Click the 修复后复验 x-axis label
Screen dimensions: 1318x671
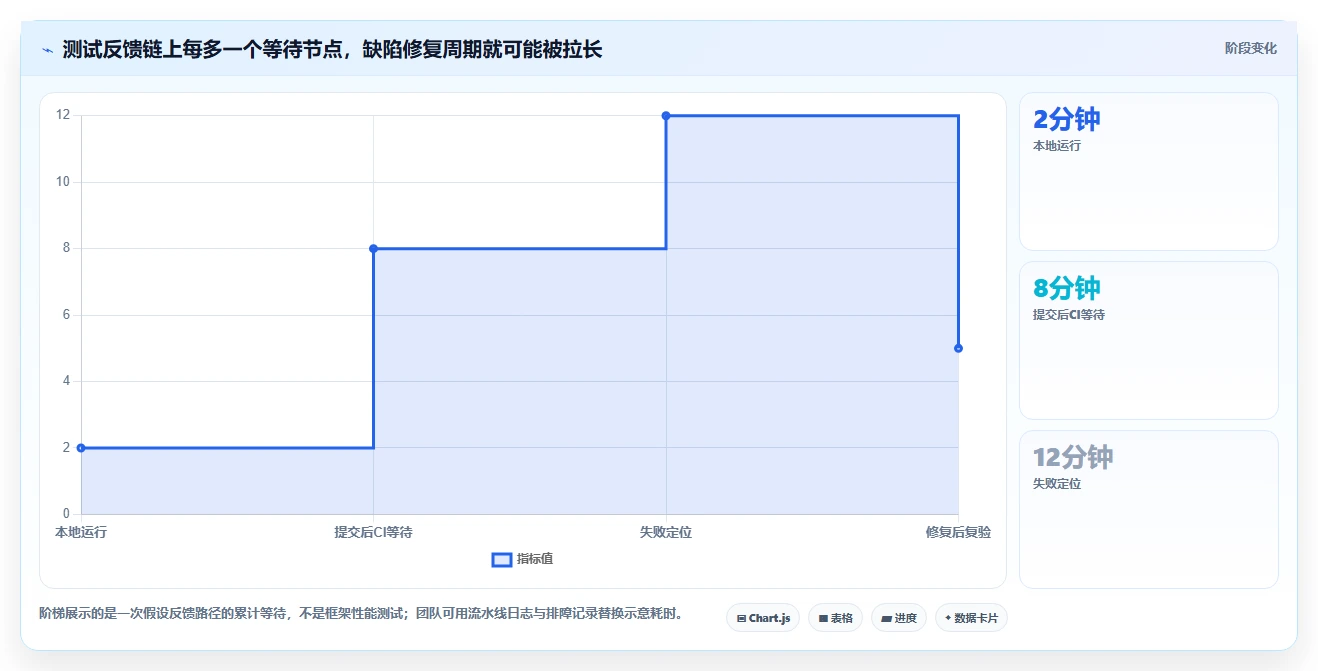958,532
